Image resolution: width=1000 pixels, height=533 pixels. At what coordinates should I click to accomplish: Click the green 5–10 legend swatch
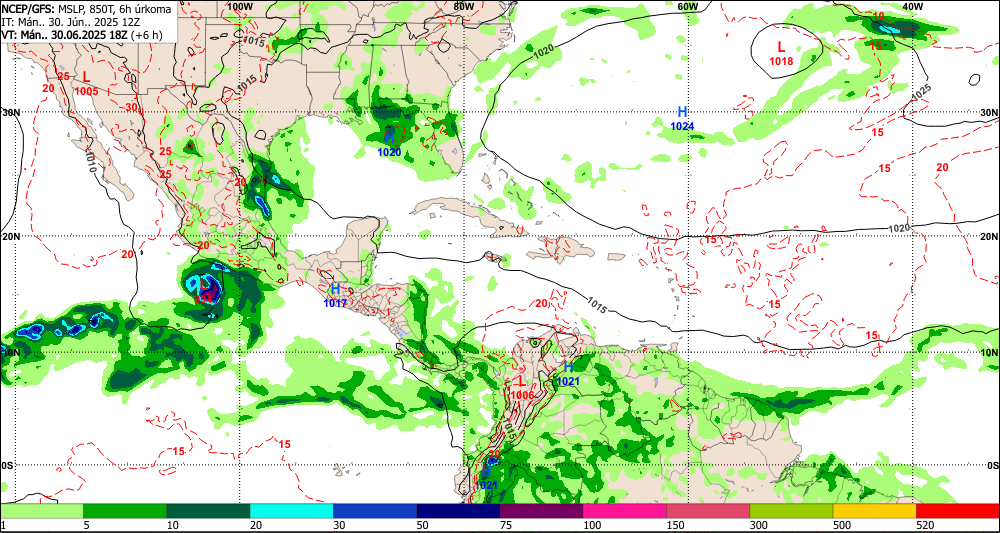coord(125,511)
